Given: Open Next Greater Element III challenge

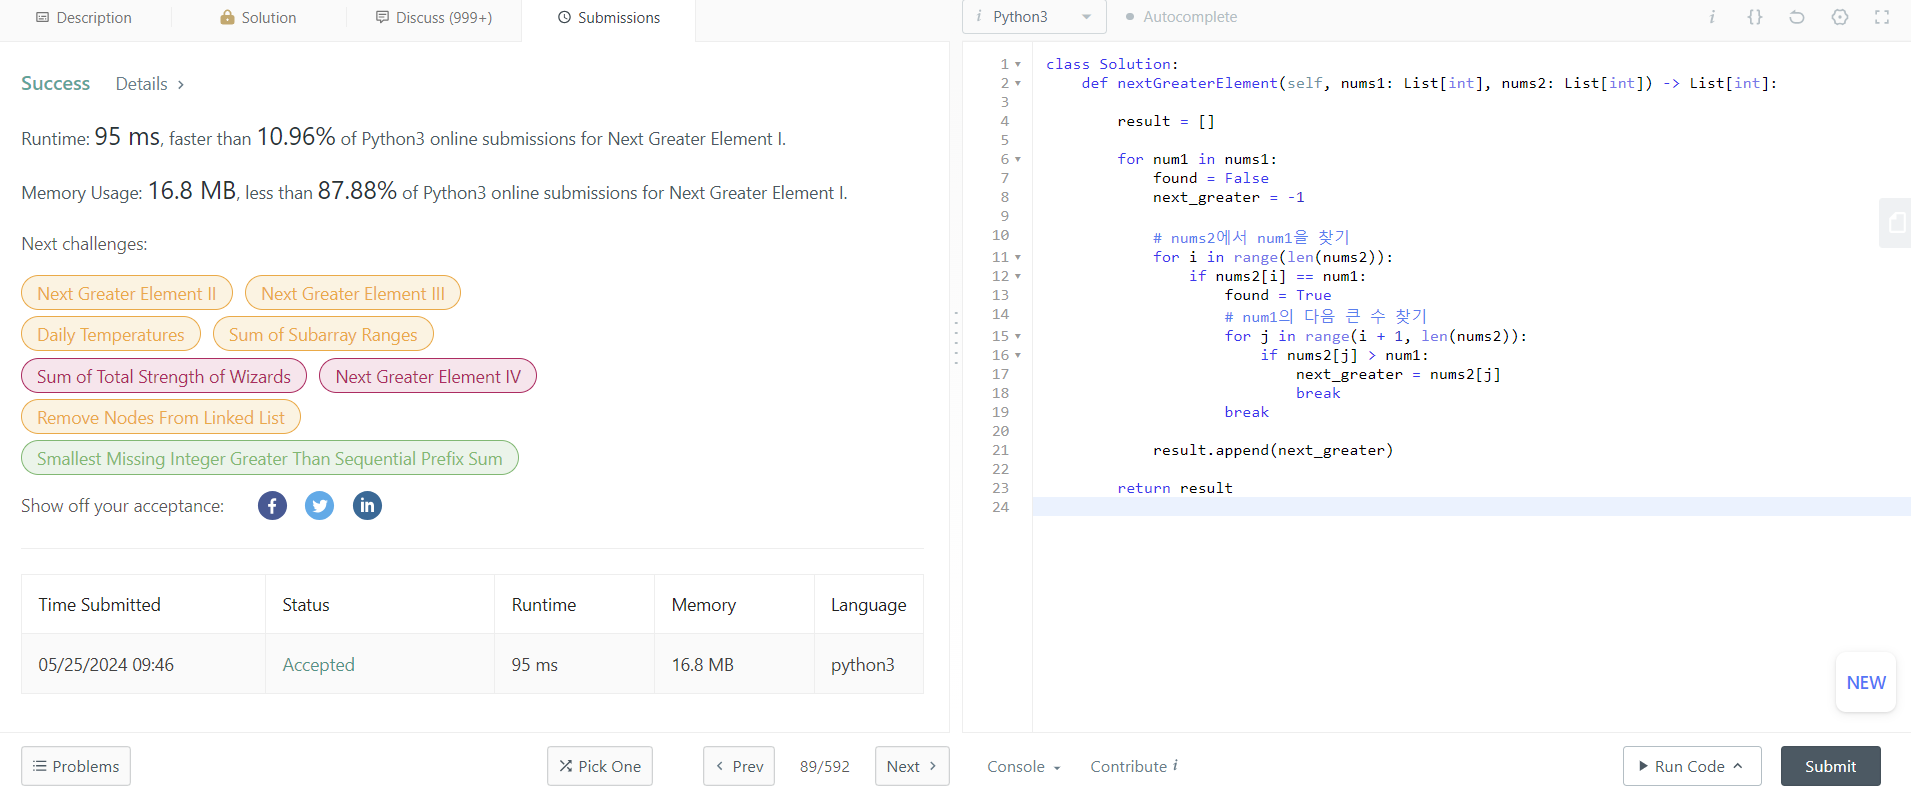Looking at the screenshot, I should coord(353,293).
